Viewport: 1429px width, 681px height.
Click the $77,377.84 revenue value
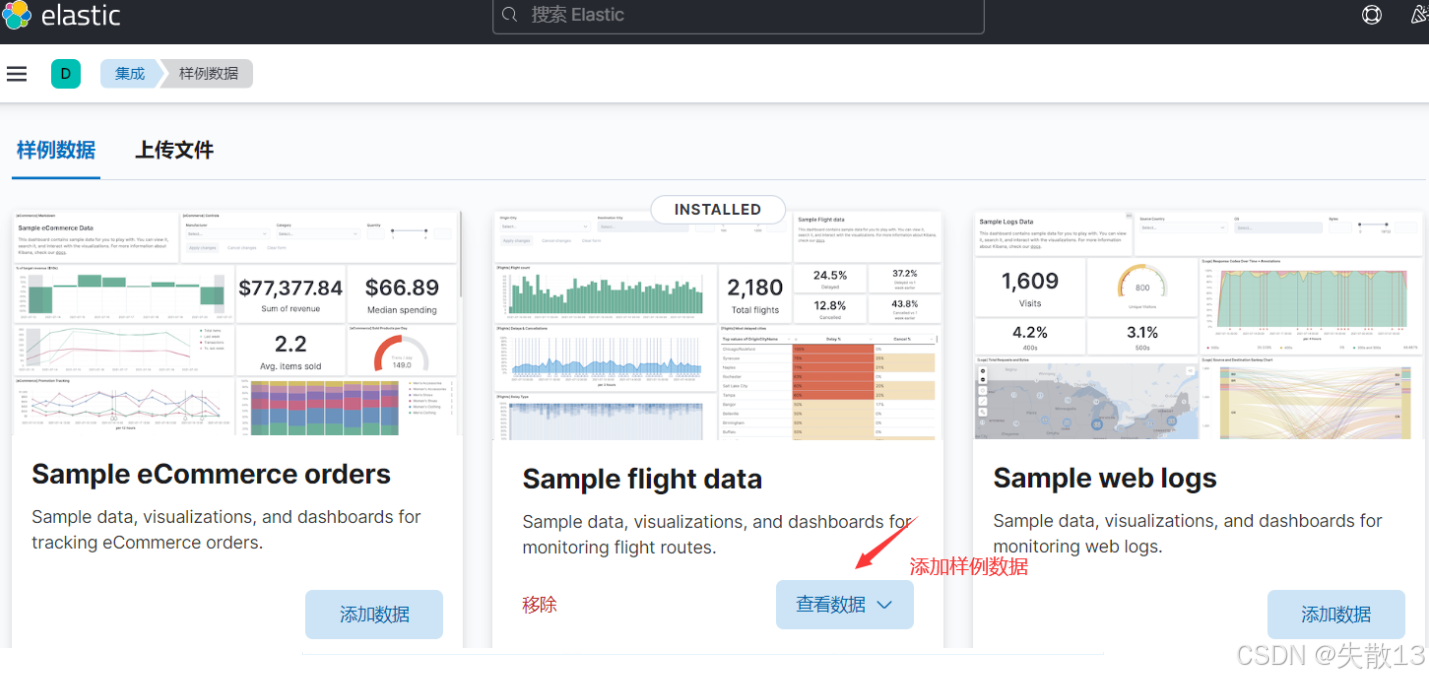(x=291, y=288)
